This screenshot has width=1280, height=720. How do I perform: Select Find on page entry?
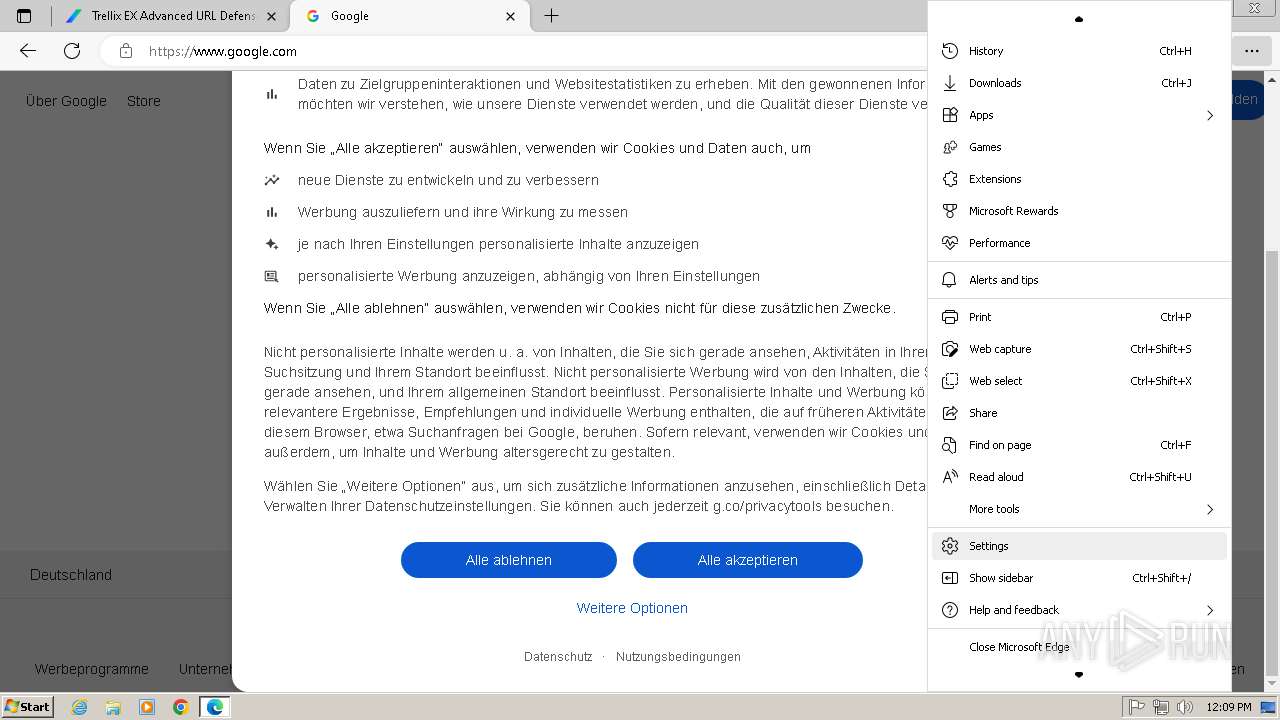coord(1079,445)
